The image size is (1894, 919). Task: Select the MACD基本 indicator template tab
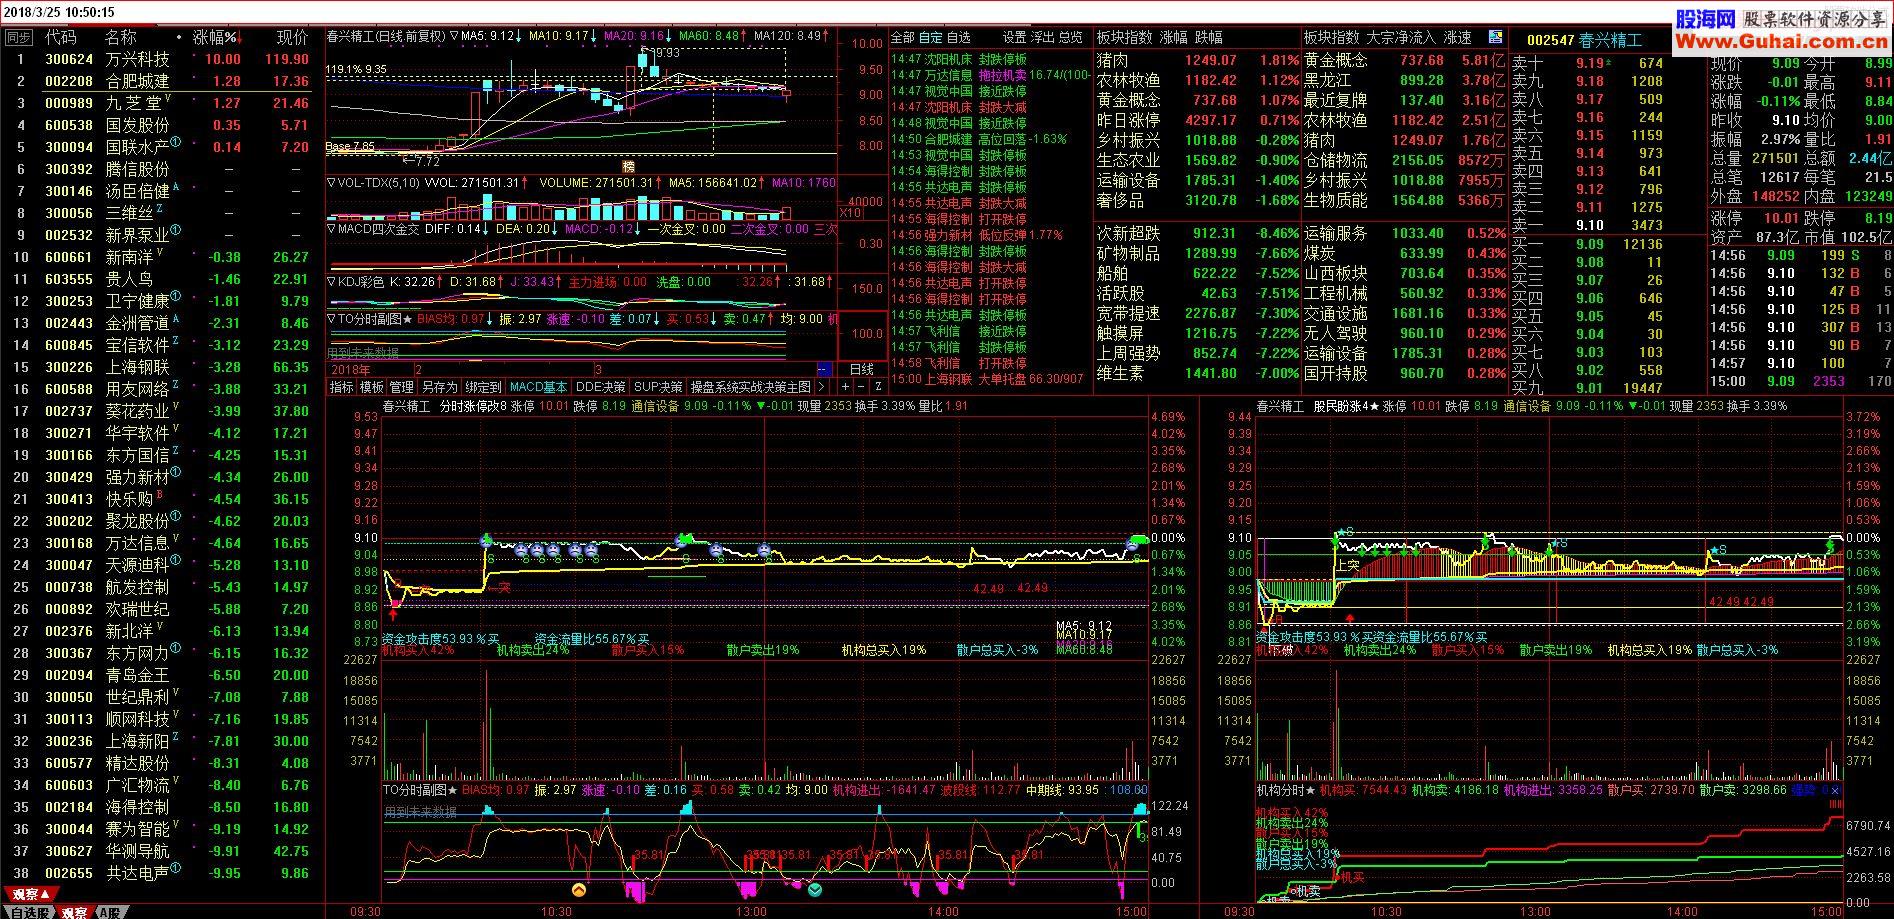[538, 387]
